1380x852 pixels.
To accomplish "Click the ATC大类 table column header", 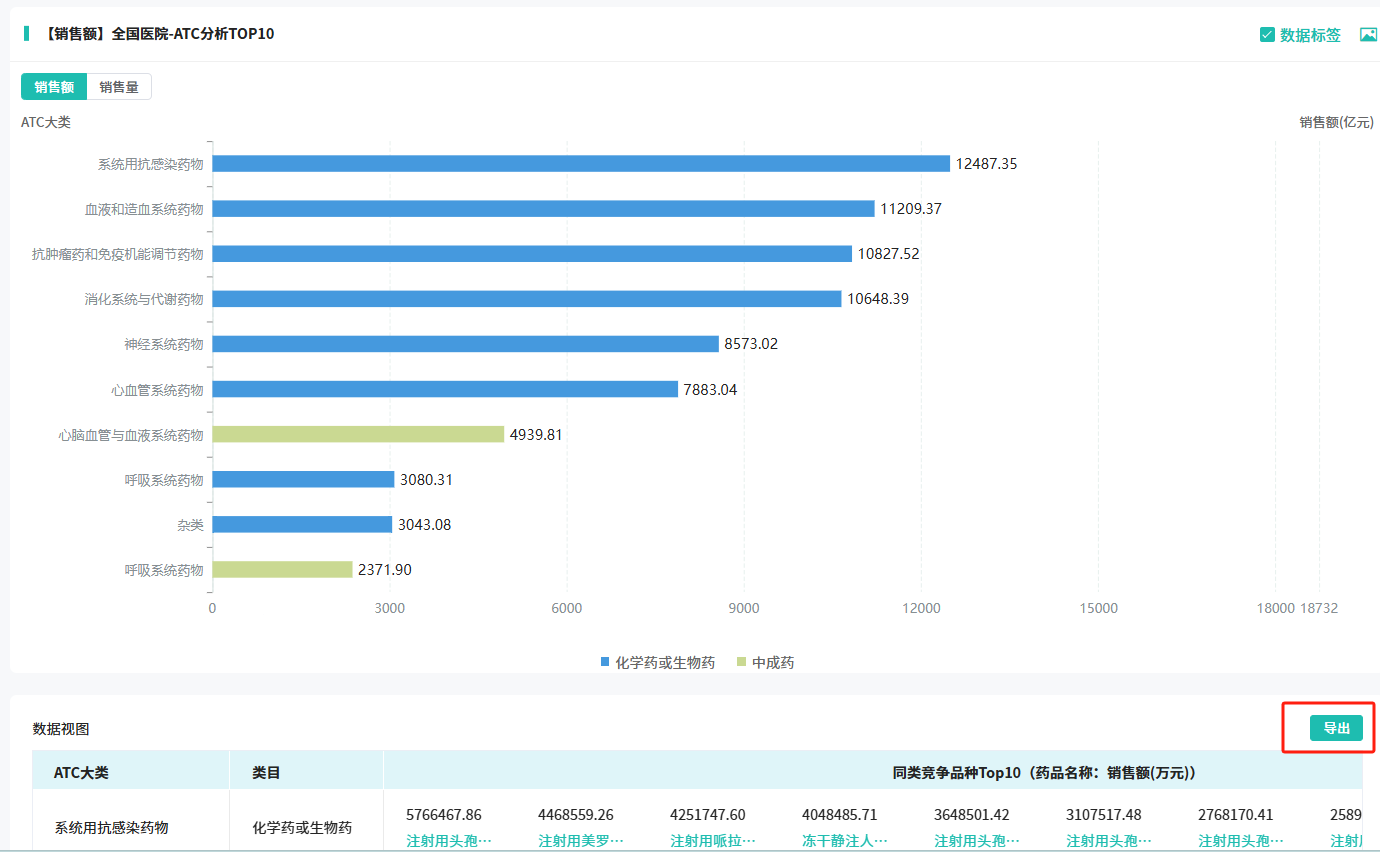I will point(81,772).
